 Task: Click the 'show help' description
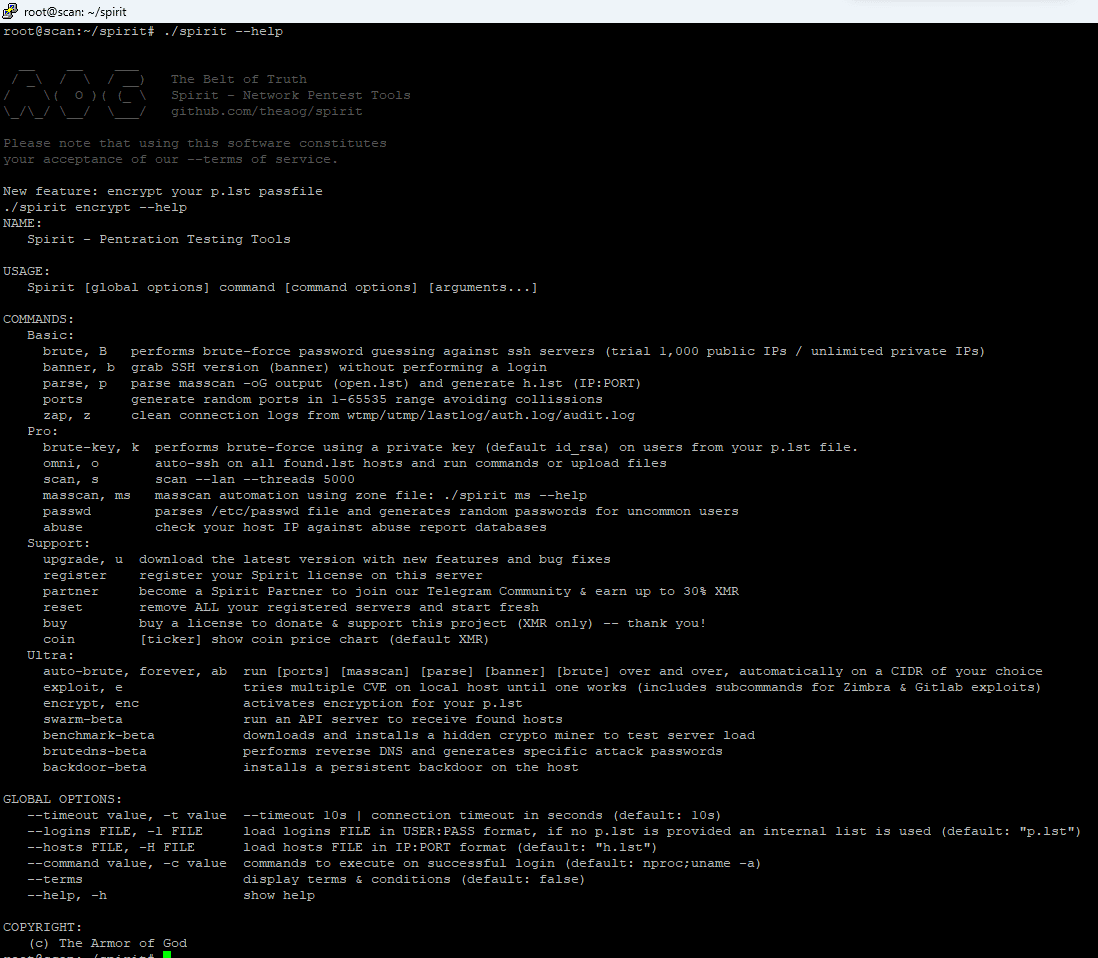coord(279,896)
